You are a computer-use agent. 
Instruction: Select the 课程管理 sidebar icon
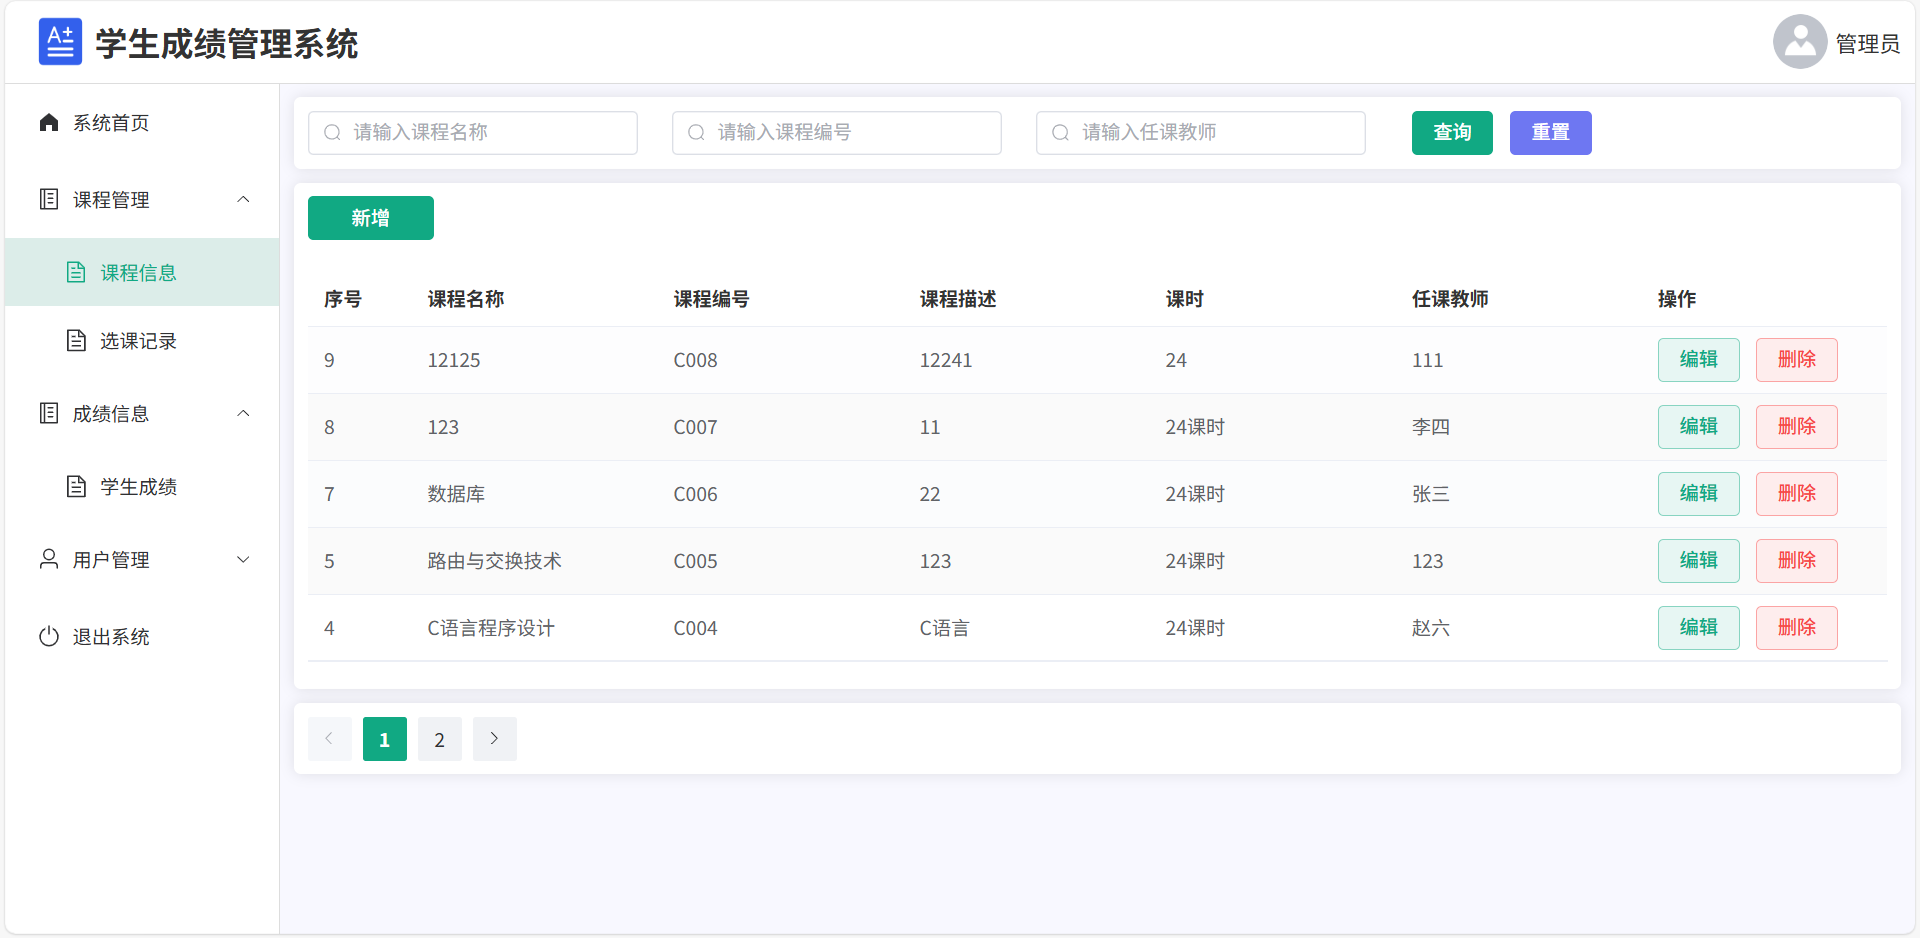(x=49, y=199)
